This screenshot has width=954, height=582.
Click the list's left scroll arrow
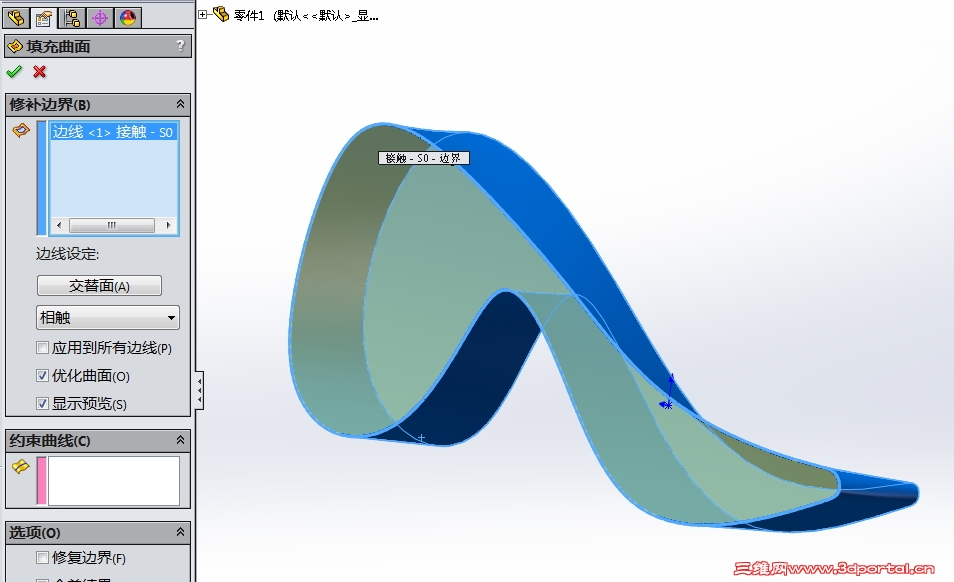tap(58, 225)
